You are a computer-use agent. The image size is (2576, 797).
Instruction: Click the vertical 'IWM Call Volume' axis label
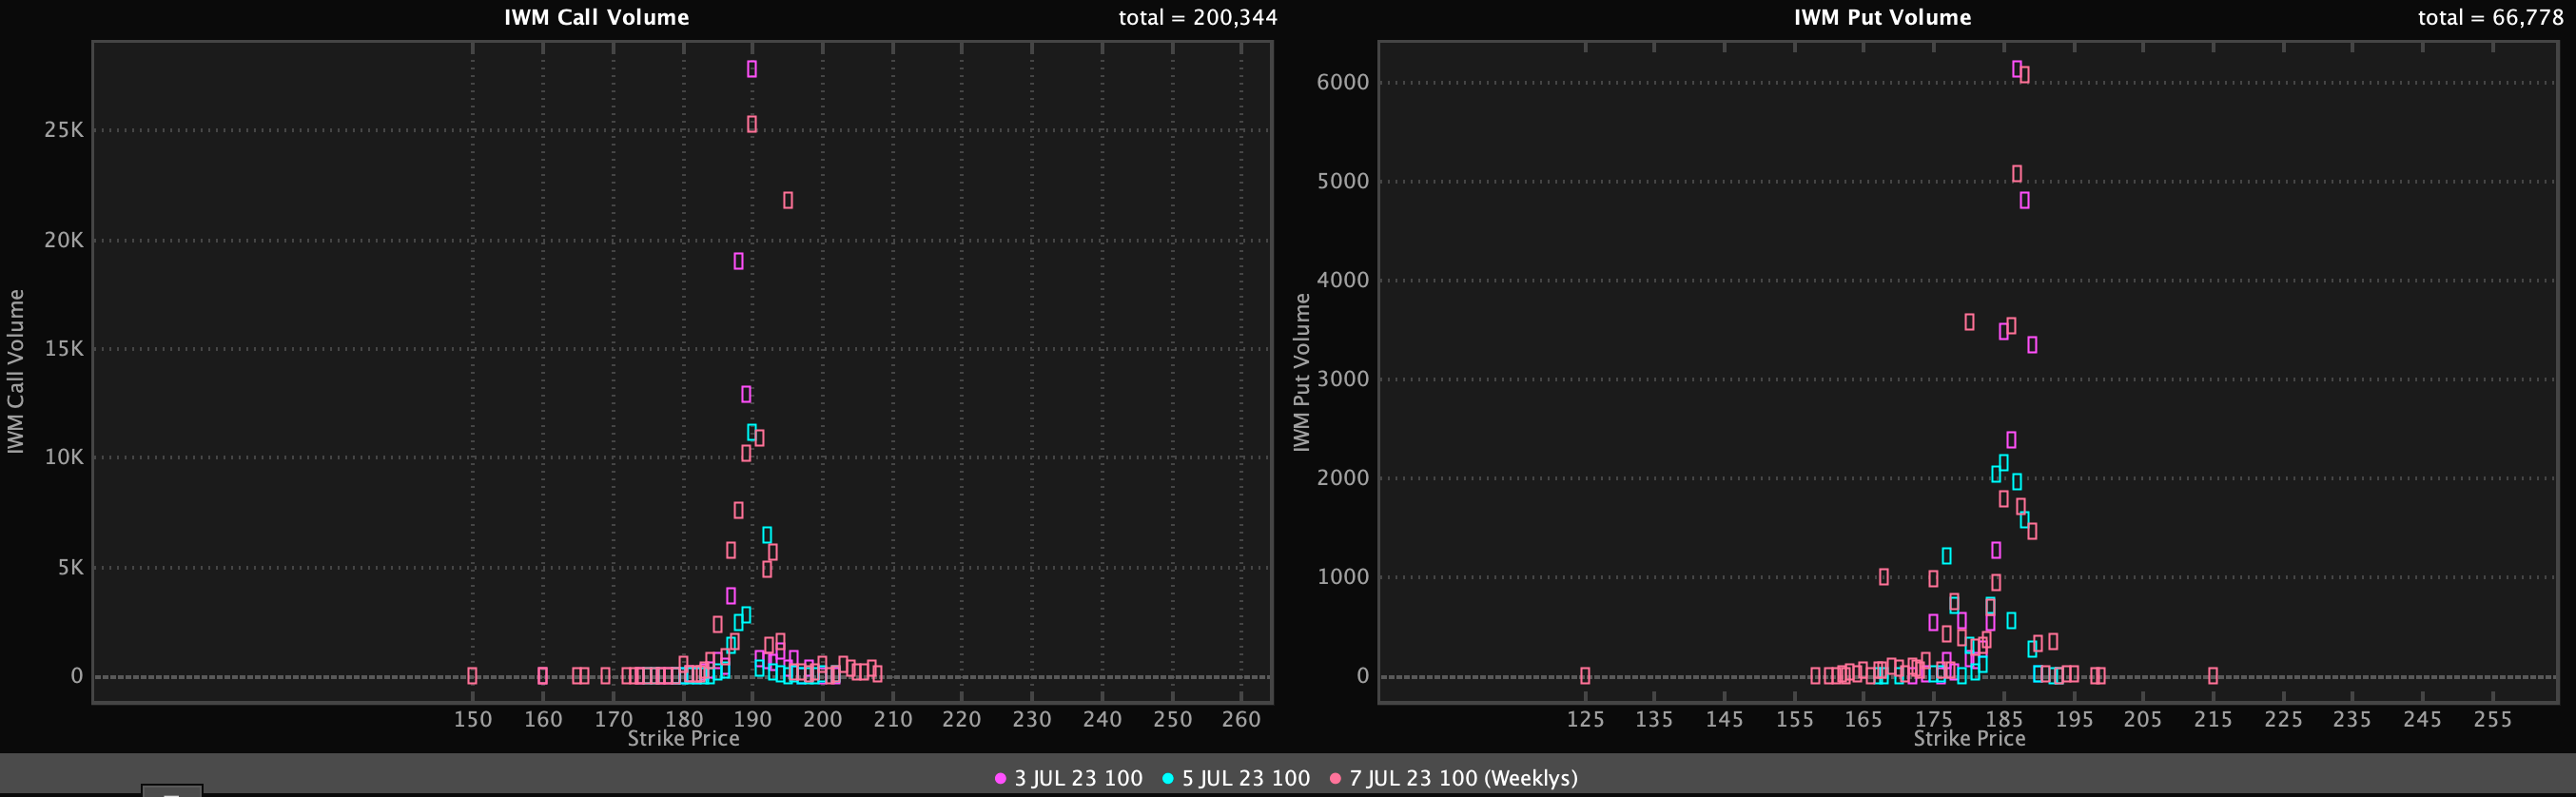pyautogui.click(x=16, y=371)
